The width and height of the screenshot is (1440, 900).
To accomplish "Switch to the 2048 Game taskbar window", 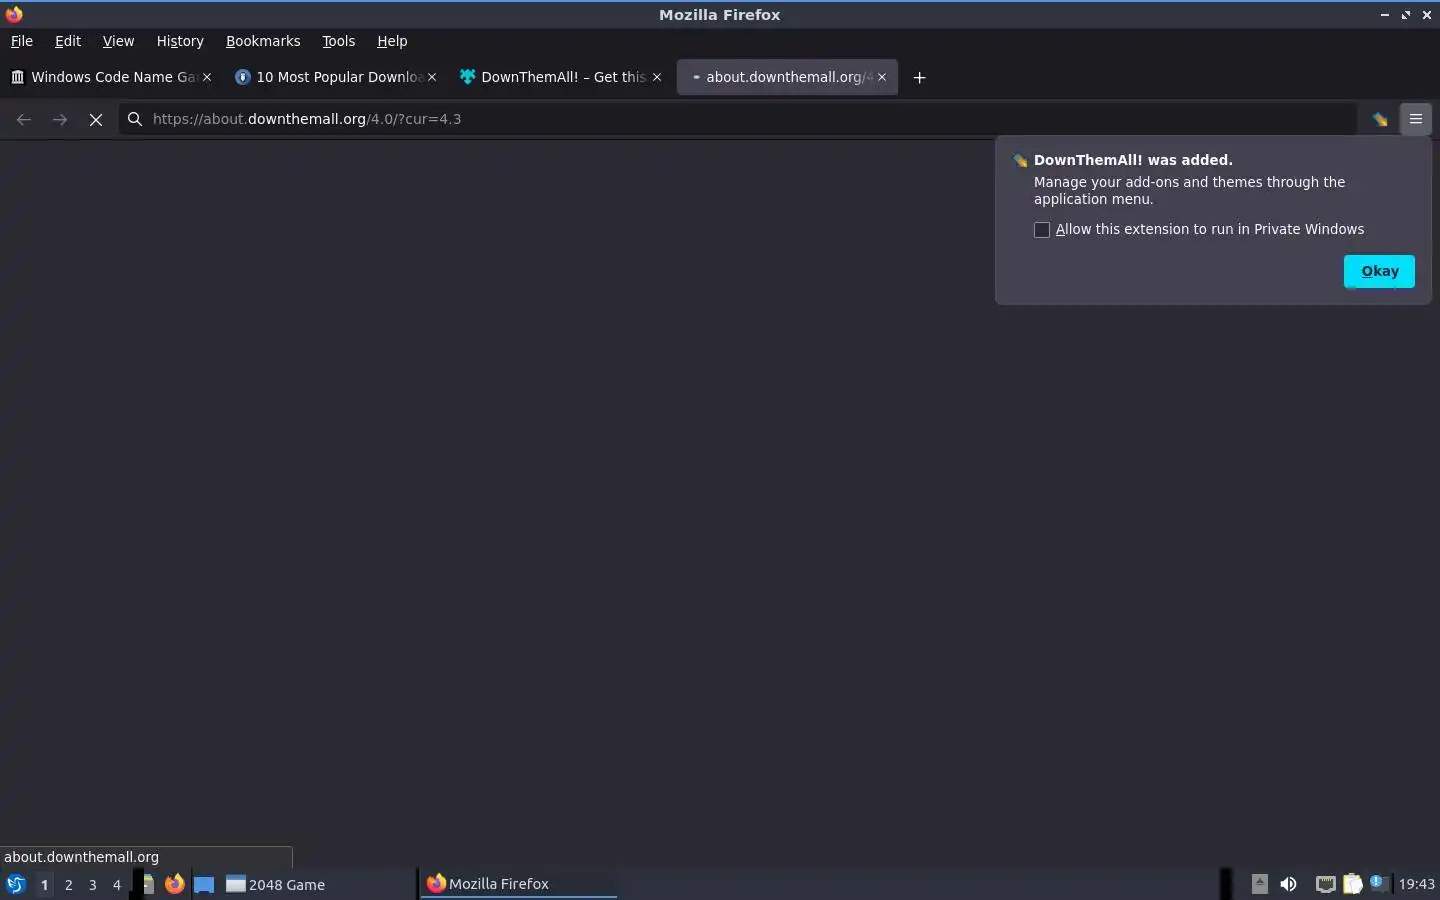I will (x=318, y=884).
